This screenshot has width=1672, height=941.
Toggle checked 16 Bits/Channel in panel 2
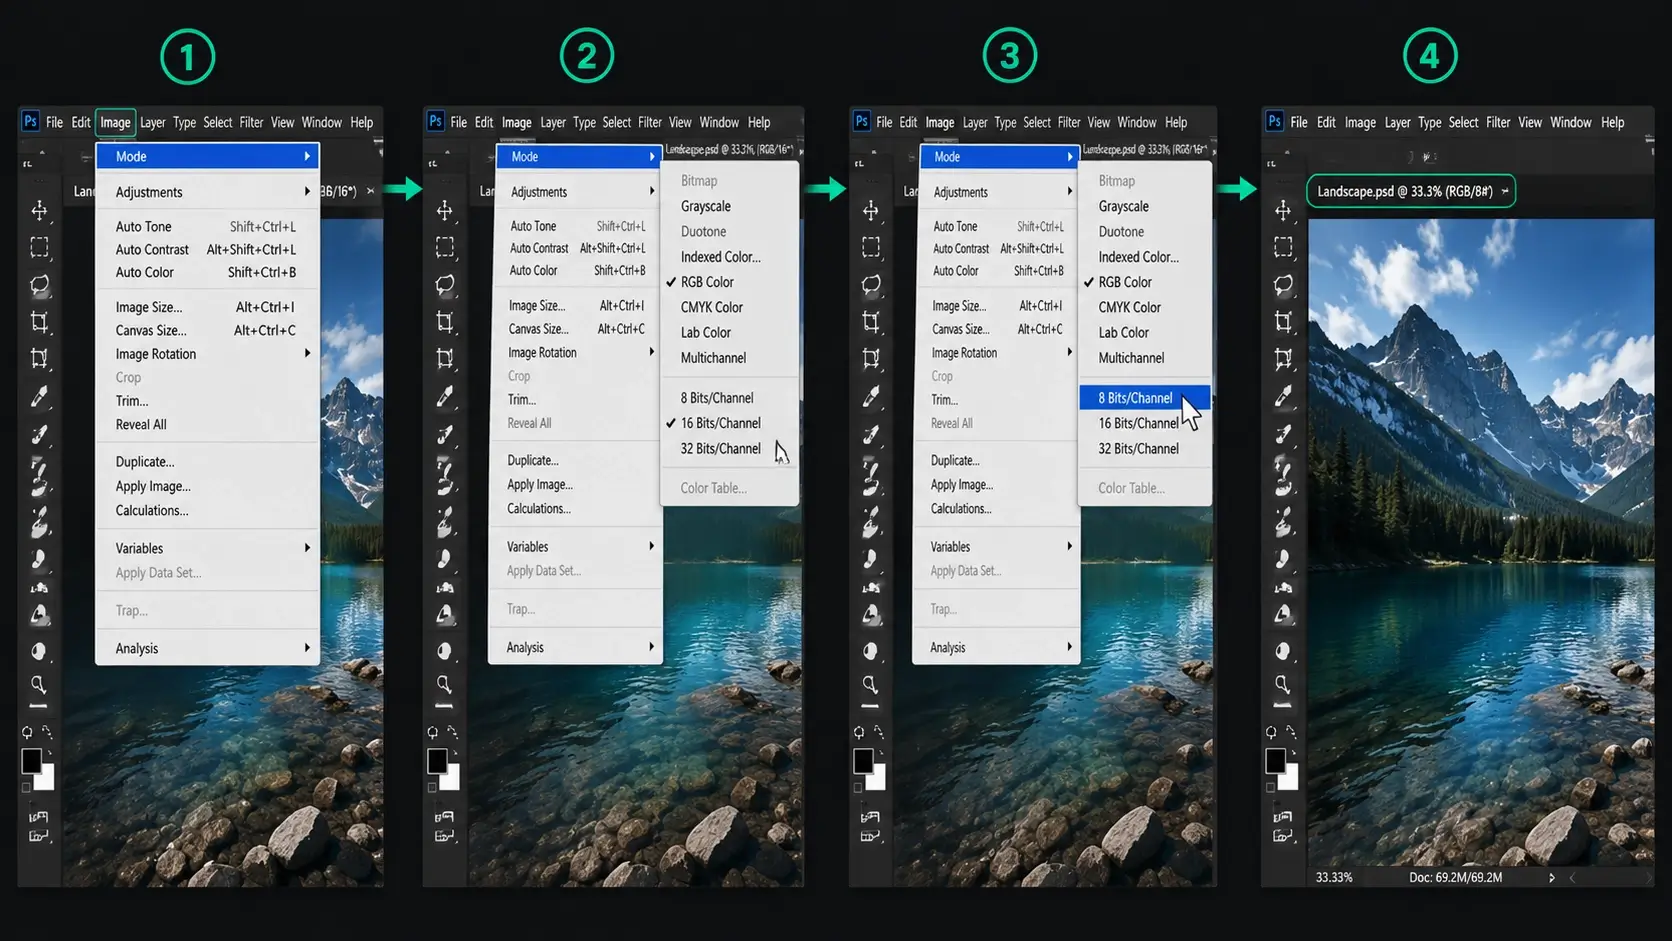click(x=729, y=423)
